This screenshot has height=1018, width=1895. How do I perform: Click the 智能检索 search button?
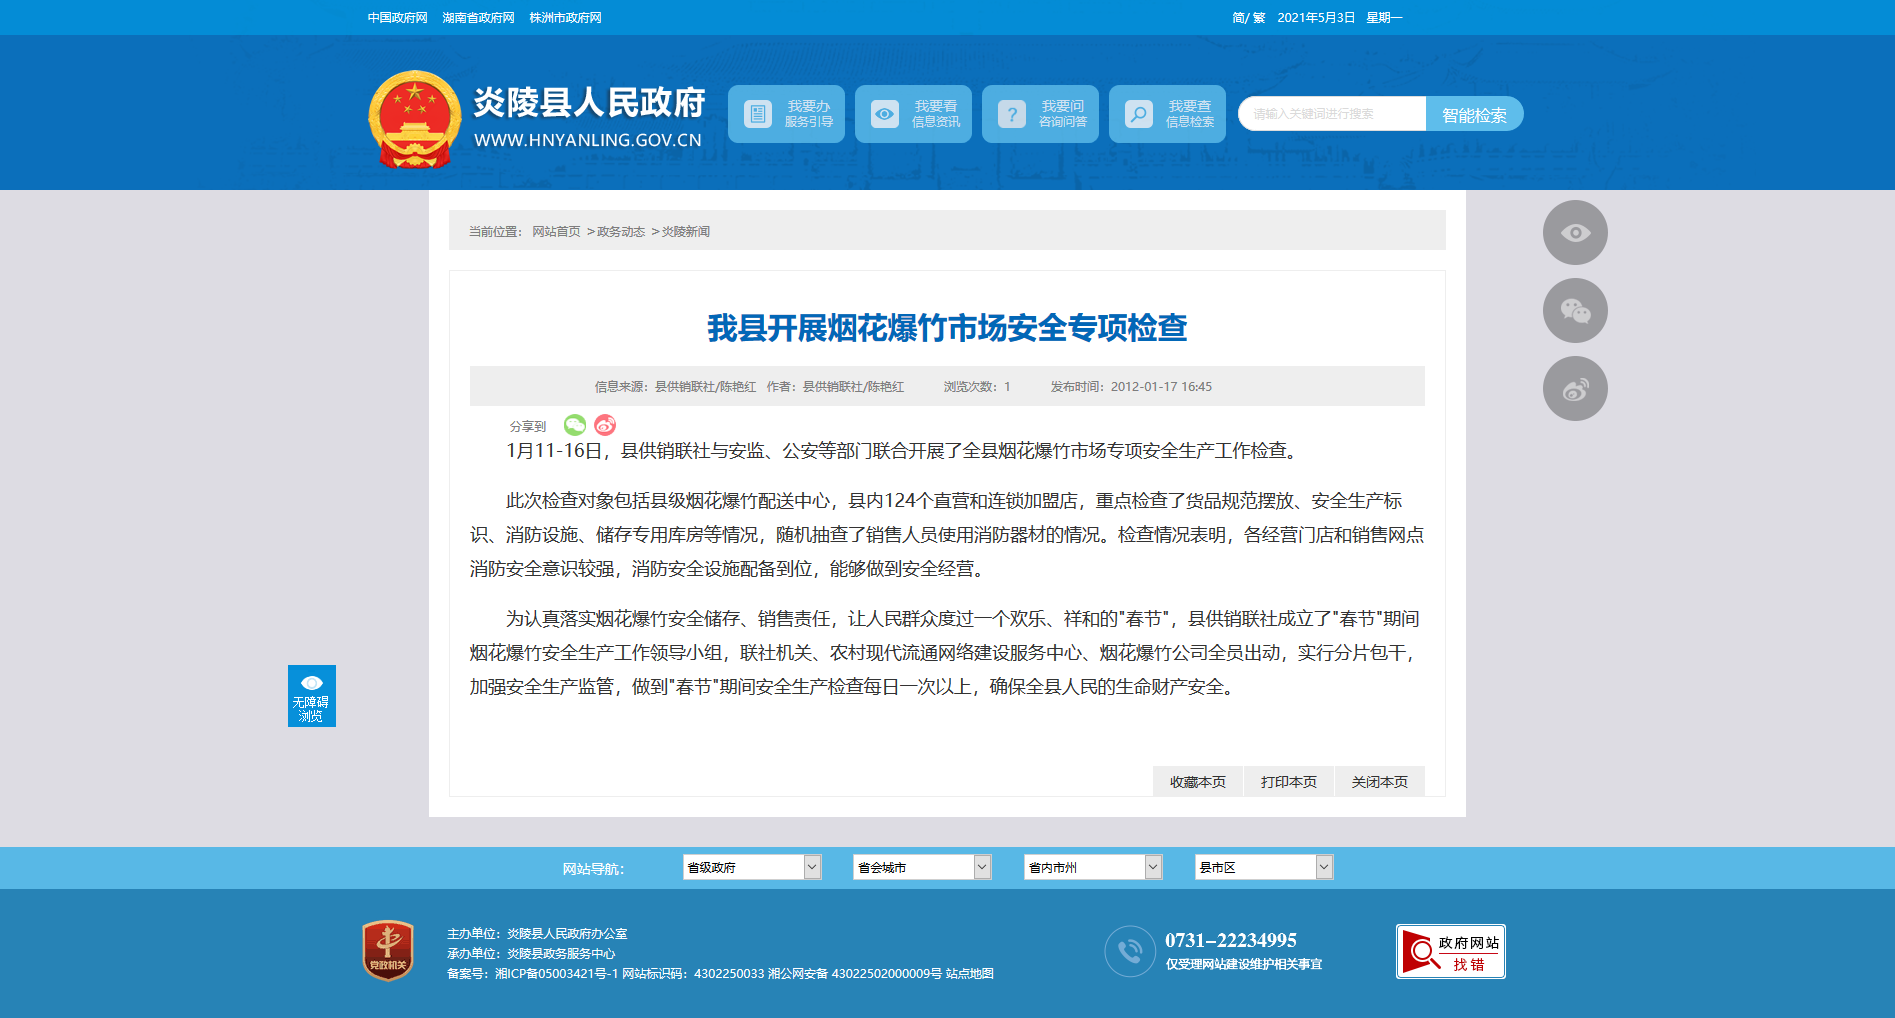1474,114
